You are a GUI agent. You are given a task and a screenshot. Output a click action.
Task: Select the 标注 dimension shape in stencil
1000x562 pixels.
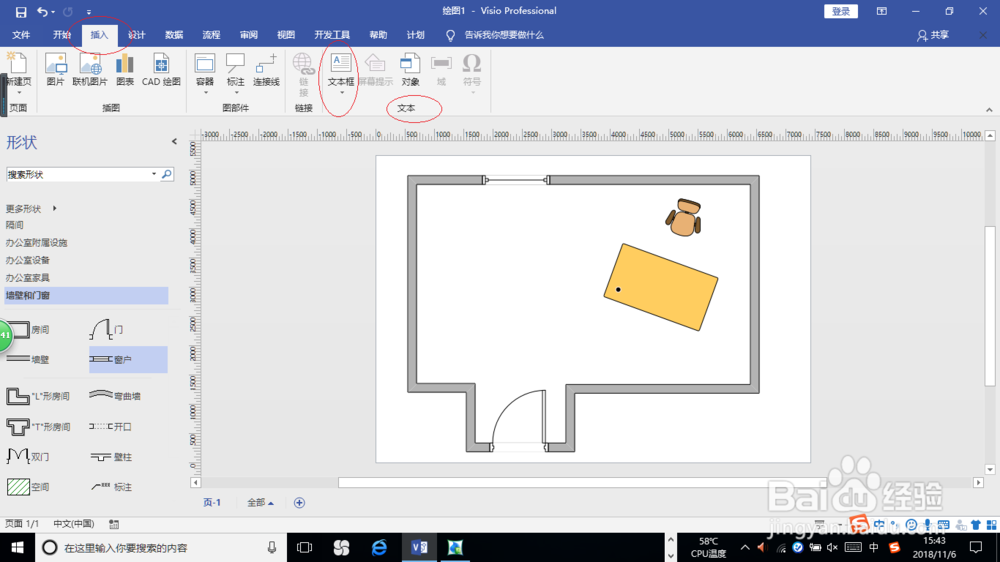[111, 487]
